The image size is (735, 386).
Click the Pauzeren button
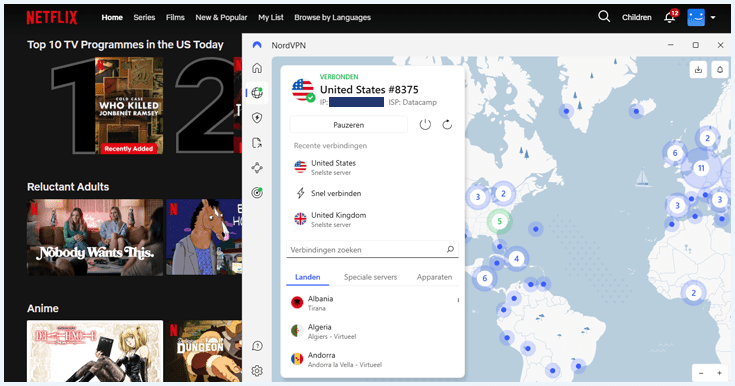pos(348,125)
